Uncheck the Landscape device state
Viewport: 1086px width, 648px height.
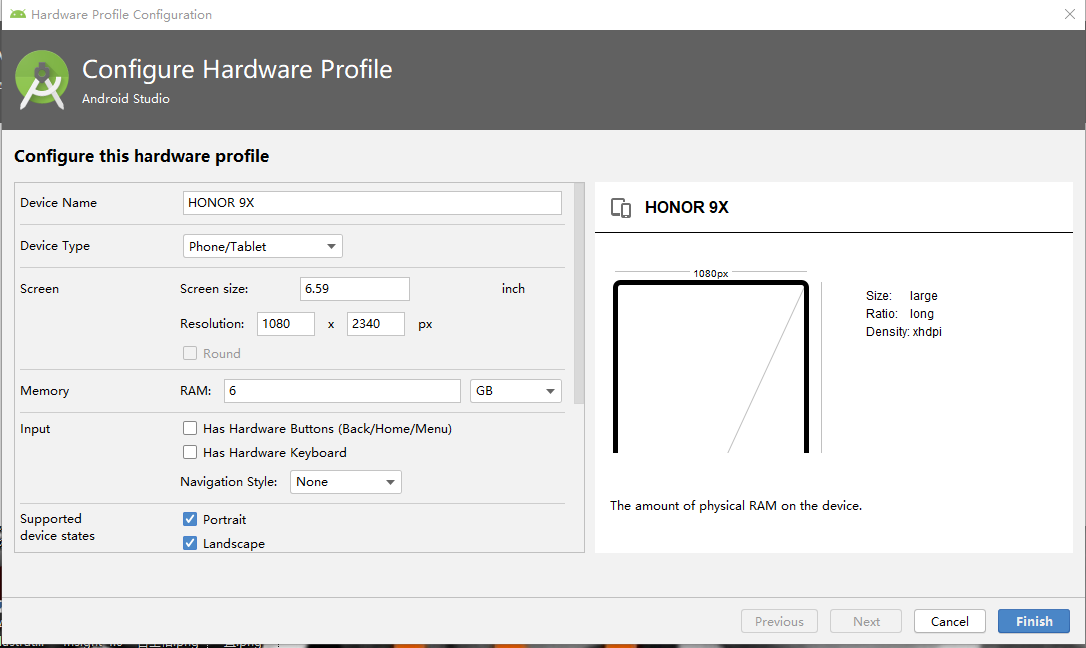pyautogui.click(x=190, y=543)
